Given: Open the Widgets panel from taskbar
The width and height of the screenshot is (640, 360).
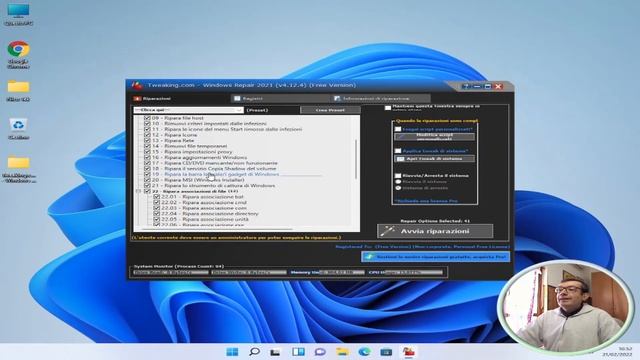Looking at the screenshot, I should pos(298,351).
